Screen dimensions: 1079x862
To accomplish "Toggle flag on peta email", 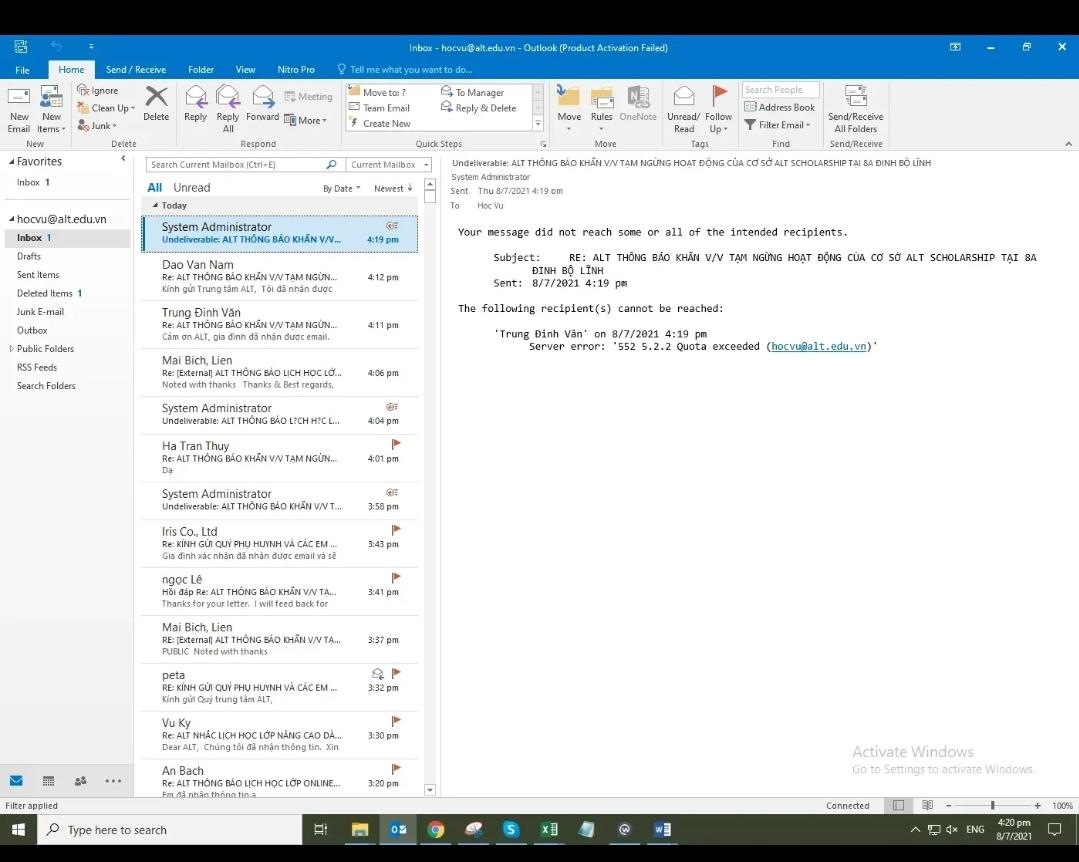I will click(x=396, y=674).
